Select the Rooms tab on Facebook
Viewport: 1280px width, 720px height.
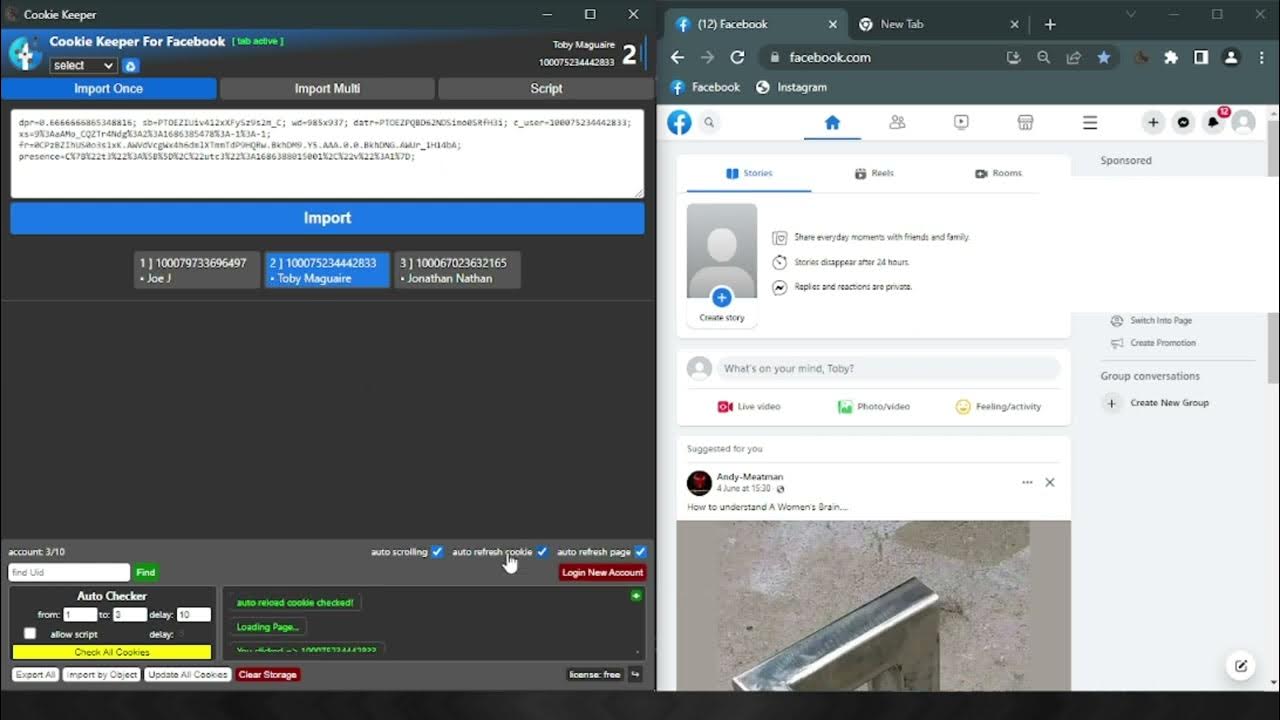point(998,173)
